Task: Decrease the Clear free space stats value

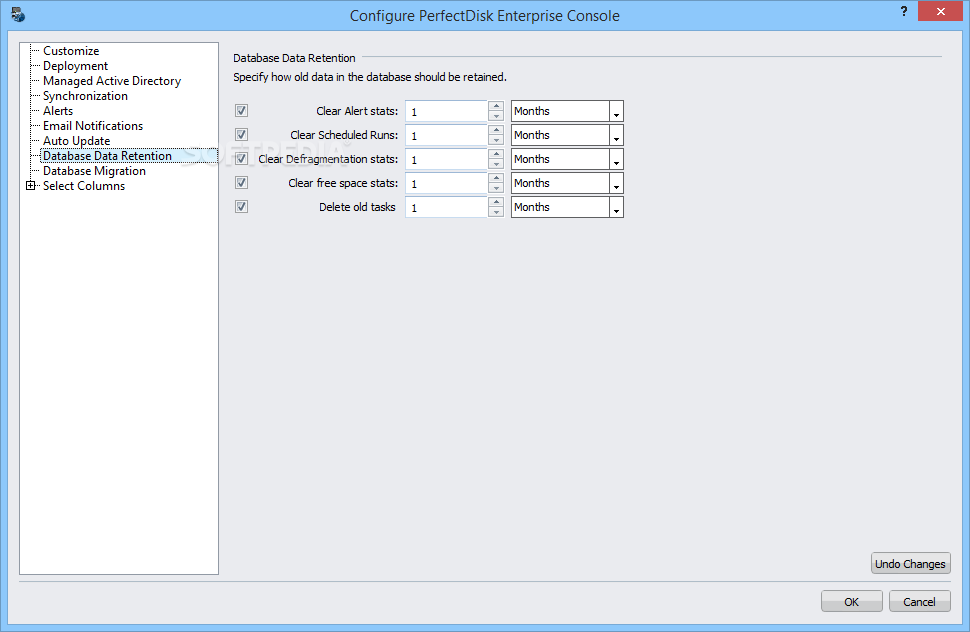Action: [496, 189]
